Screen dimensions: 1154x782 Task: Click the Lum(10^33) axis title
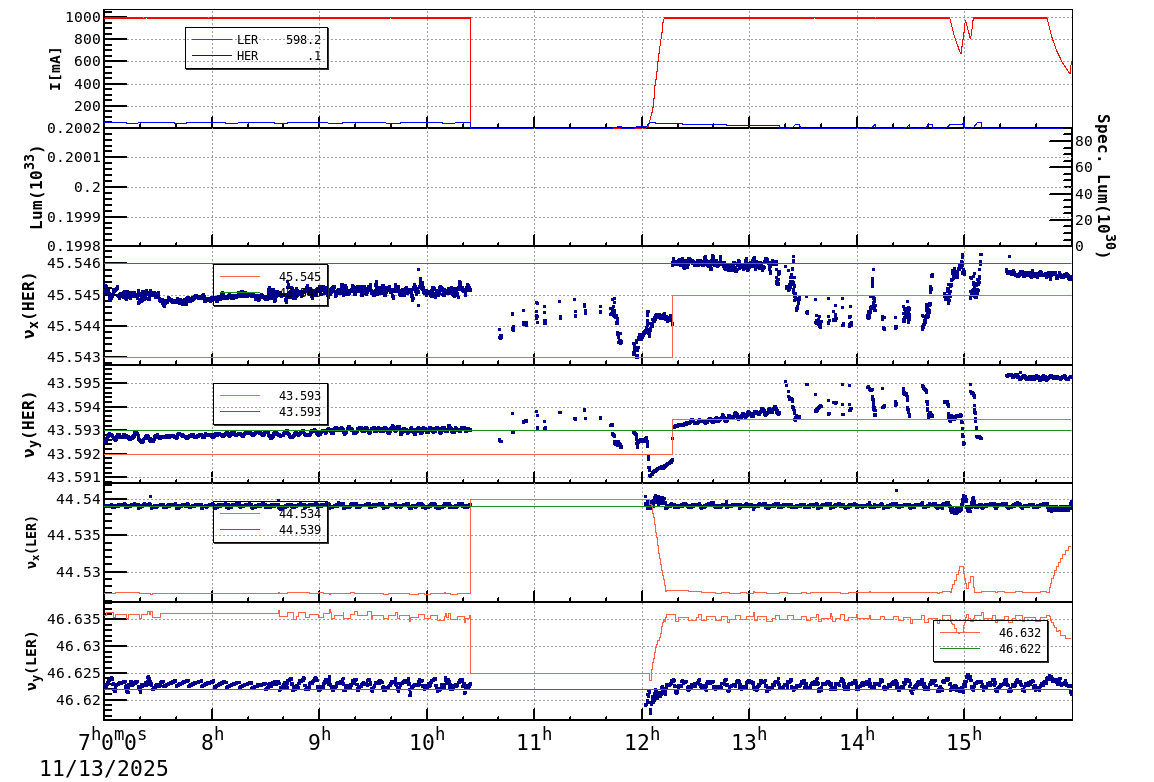pyautogui.click(x=37, y=187)
